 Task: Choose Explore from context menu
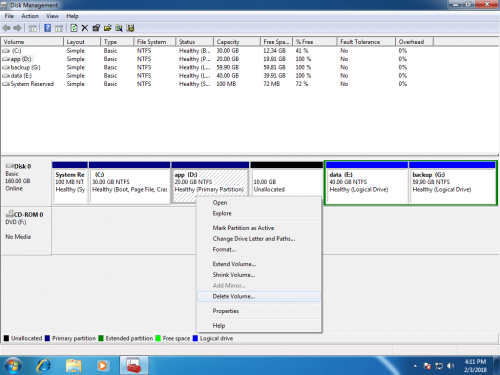(259, 213)
